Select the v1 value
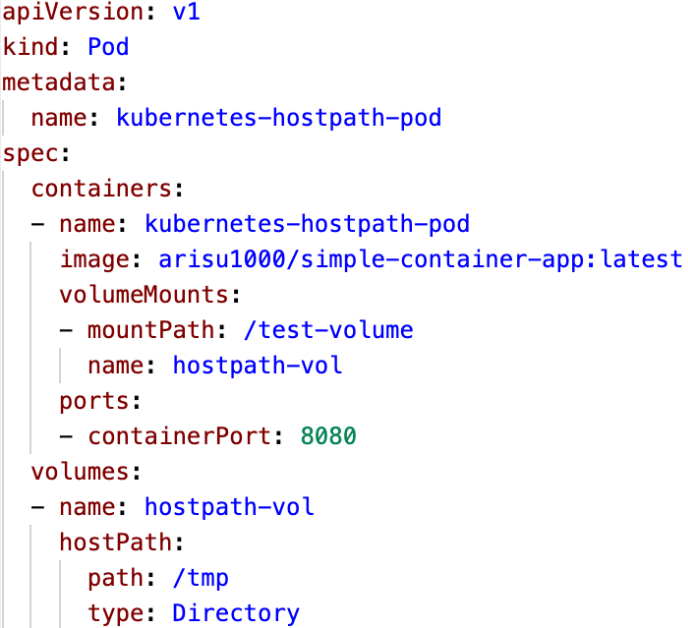The height and width of the screenshot is (628, 688). click(186, 11)
